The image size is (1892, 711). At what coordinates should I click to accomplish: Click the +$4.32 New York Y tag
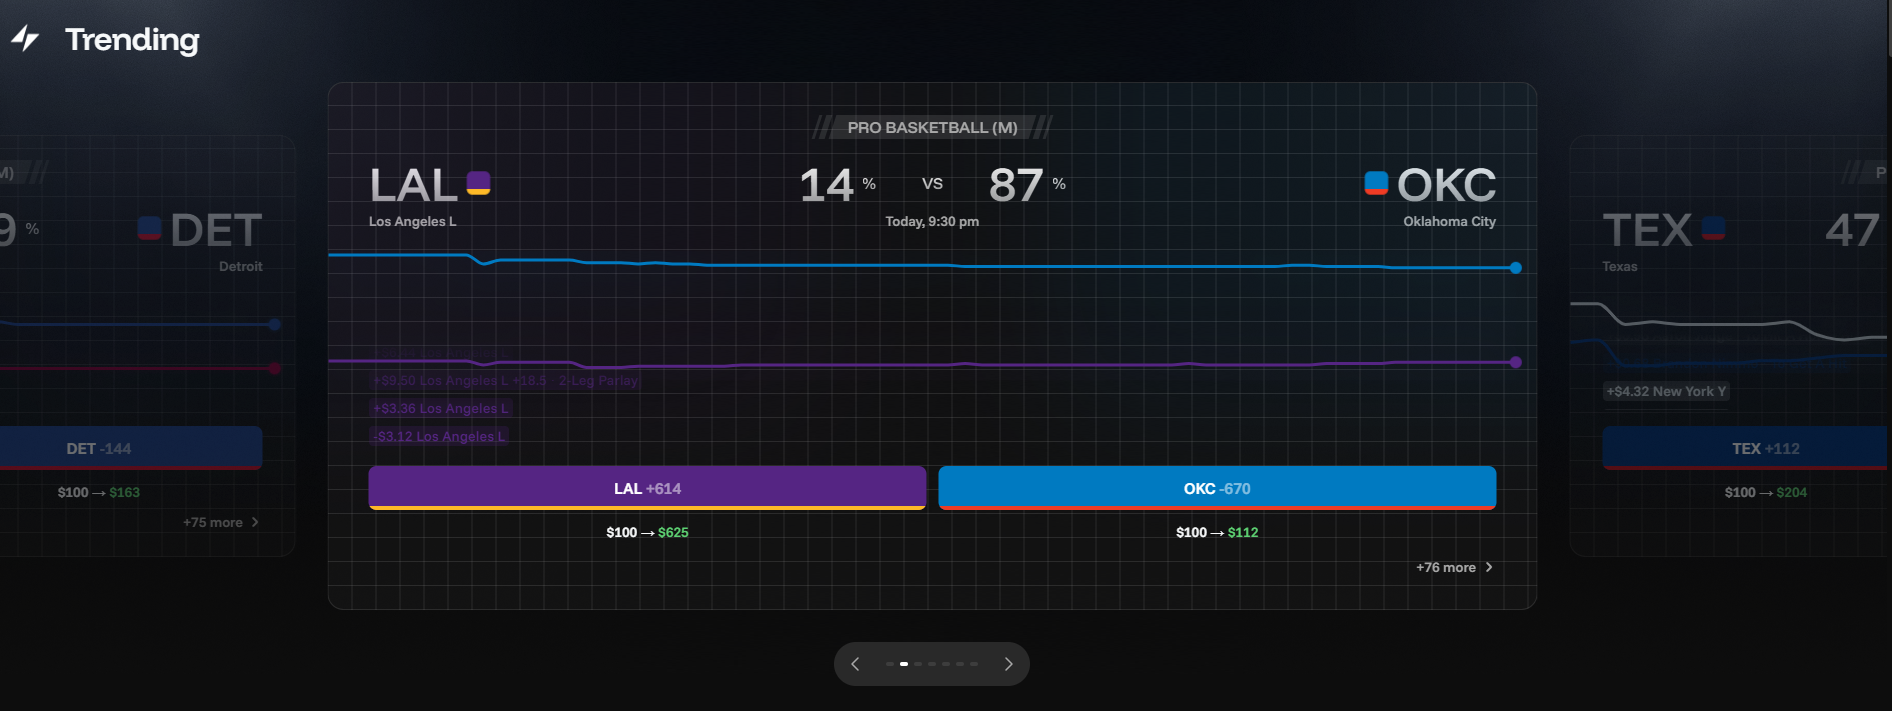1666,391
